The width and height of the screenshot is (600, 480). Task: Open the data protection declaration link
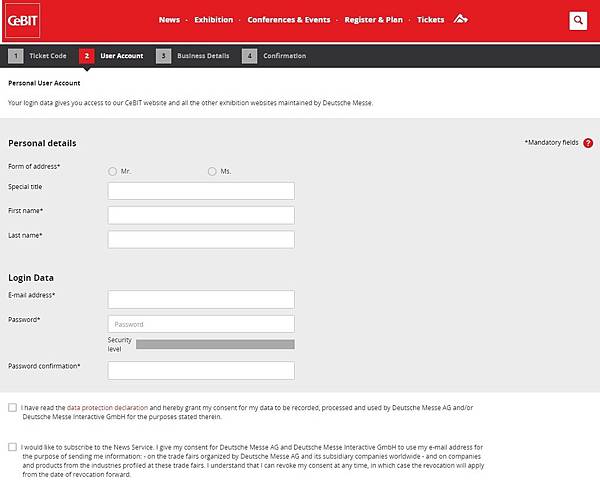(x=107, y=408)
